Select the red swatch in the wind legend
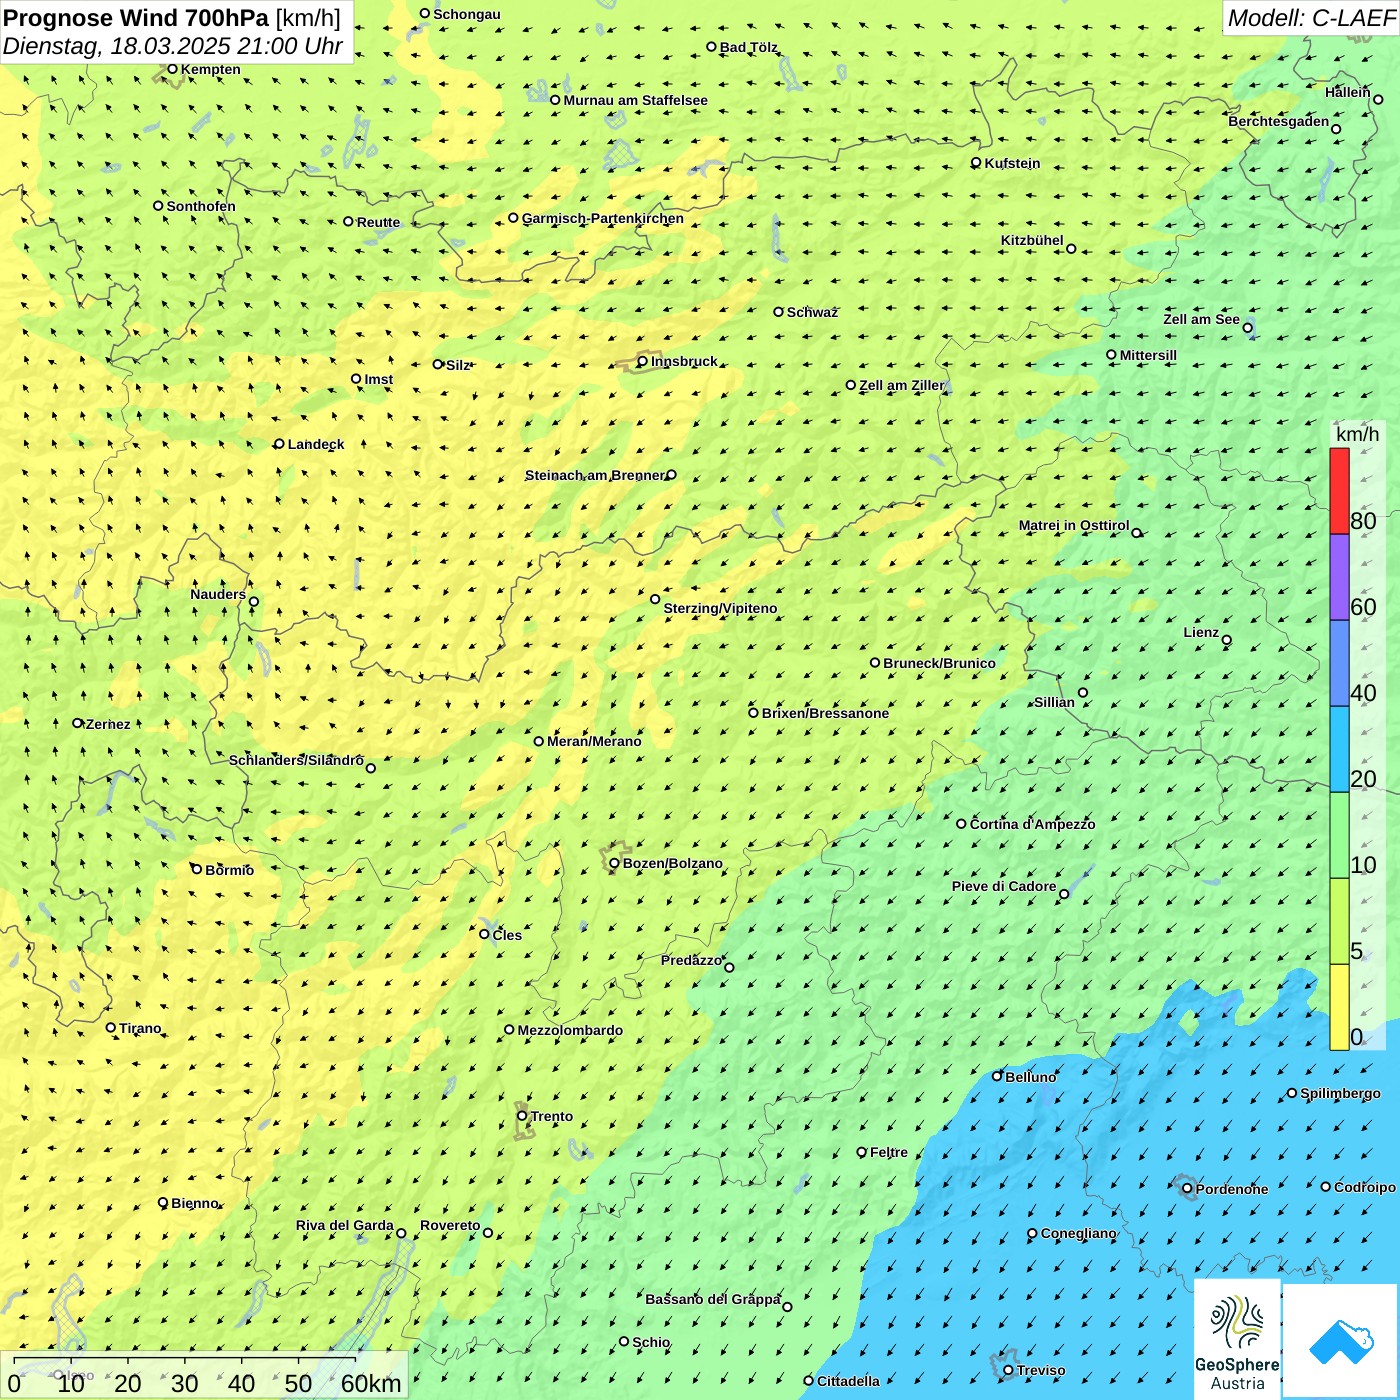The height and width of the screenshot is (1400, 1400). click(x=1339, y=491)
